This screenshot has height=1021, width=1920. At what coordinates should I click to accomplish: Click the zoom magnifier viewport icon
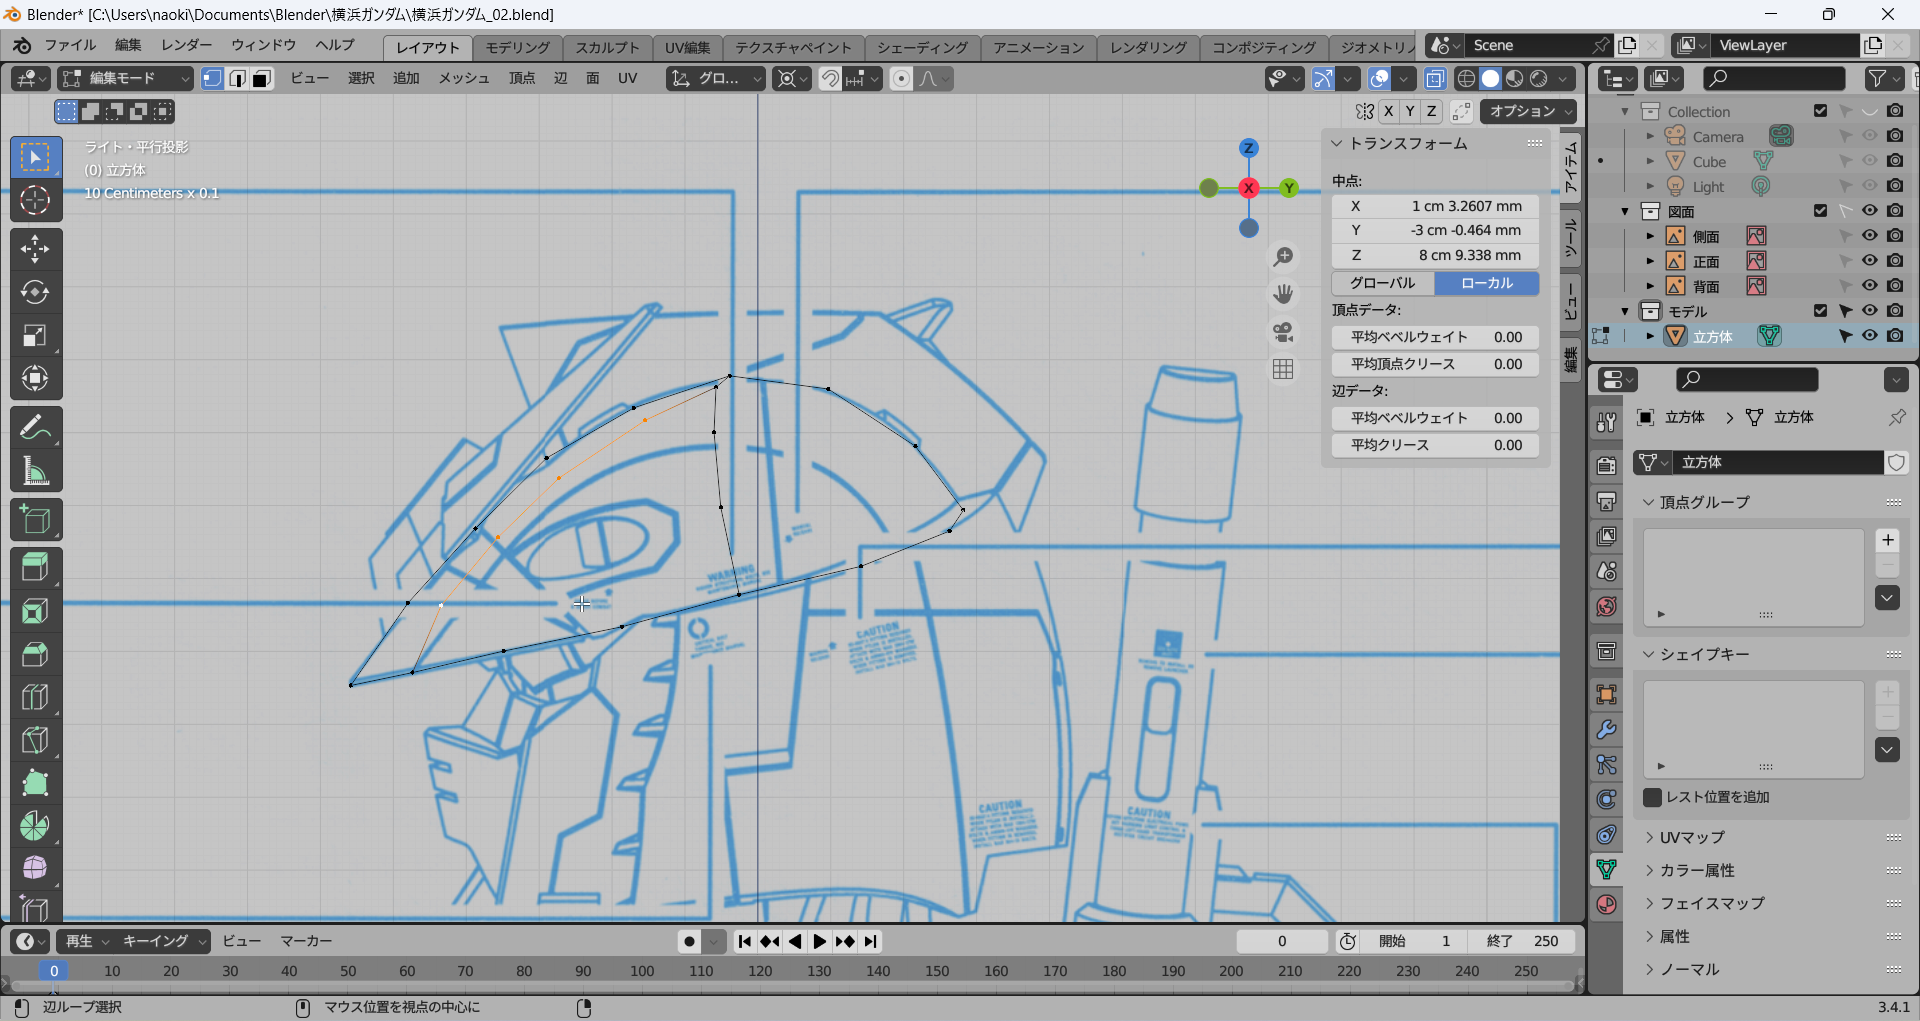pyautogui.click(x=1283, y=257)
